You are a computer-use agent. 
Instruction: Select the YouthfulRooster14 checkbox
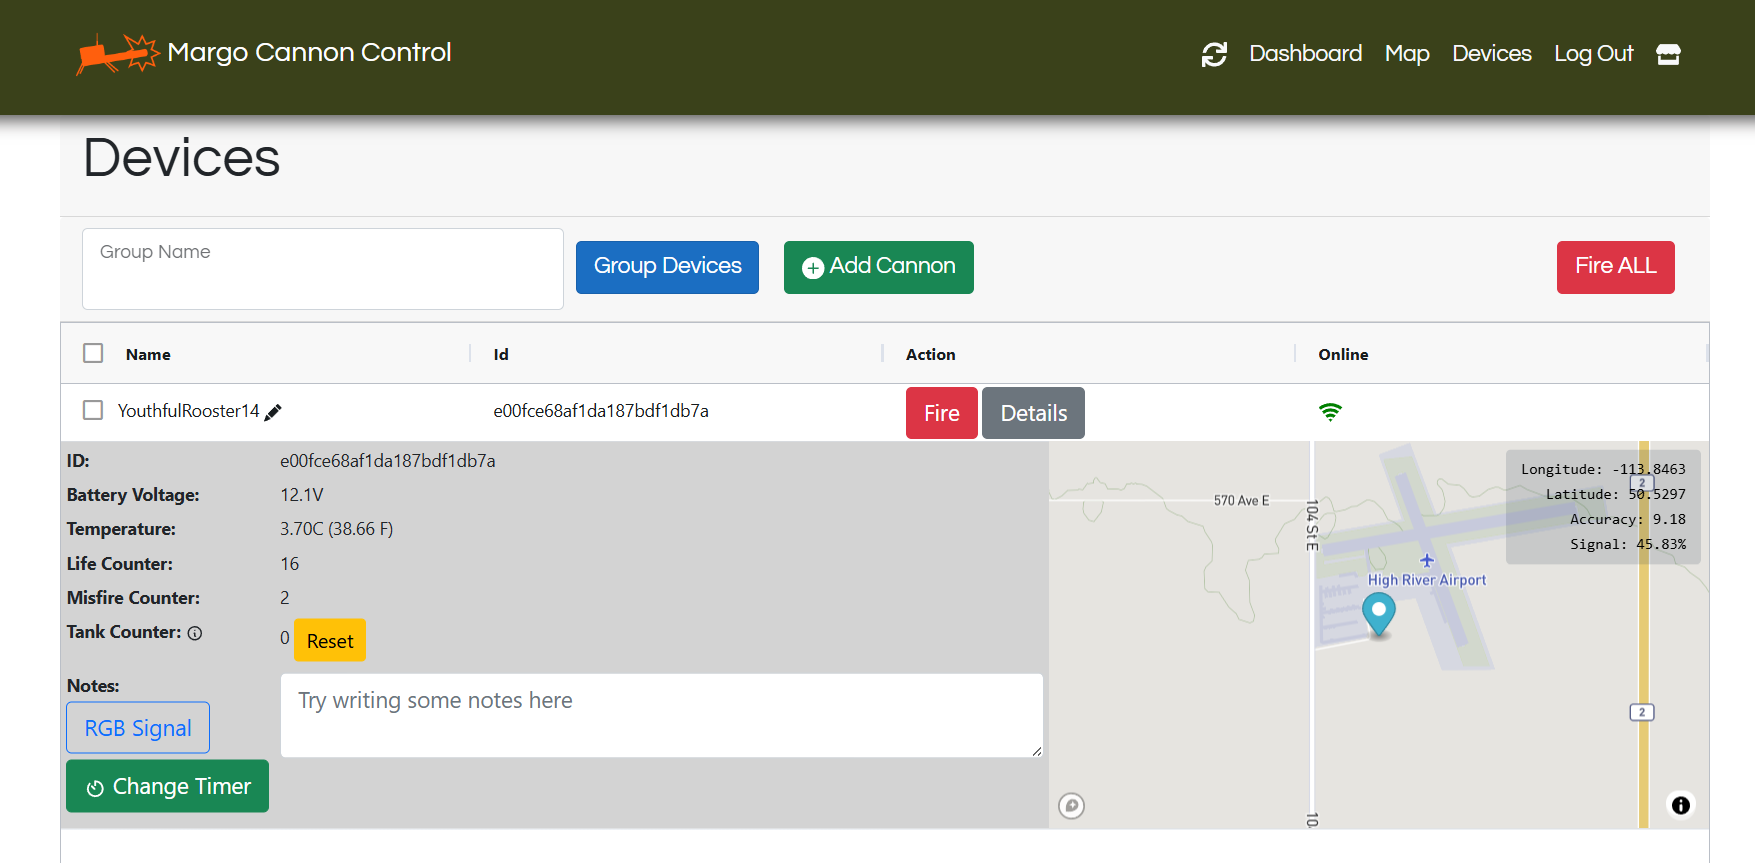click(x=93, y=410)
